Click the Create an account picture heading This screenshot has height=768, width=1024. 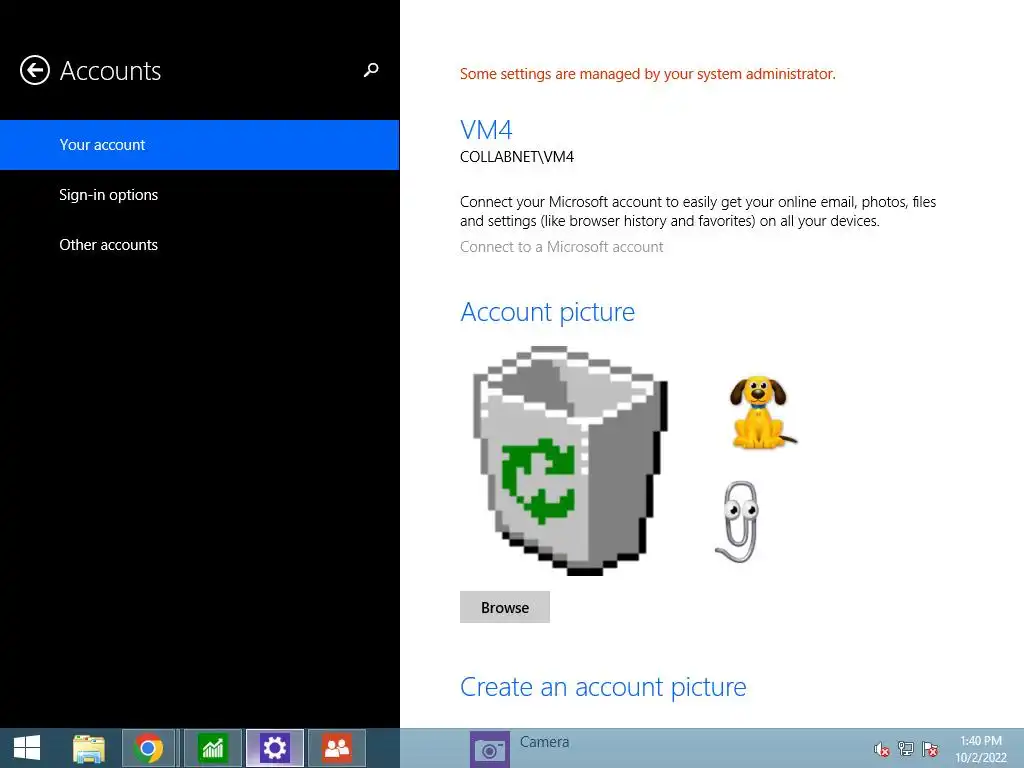tap(603, 687)
